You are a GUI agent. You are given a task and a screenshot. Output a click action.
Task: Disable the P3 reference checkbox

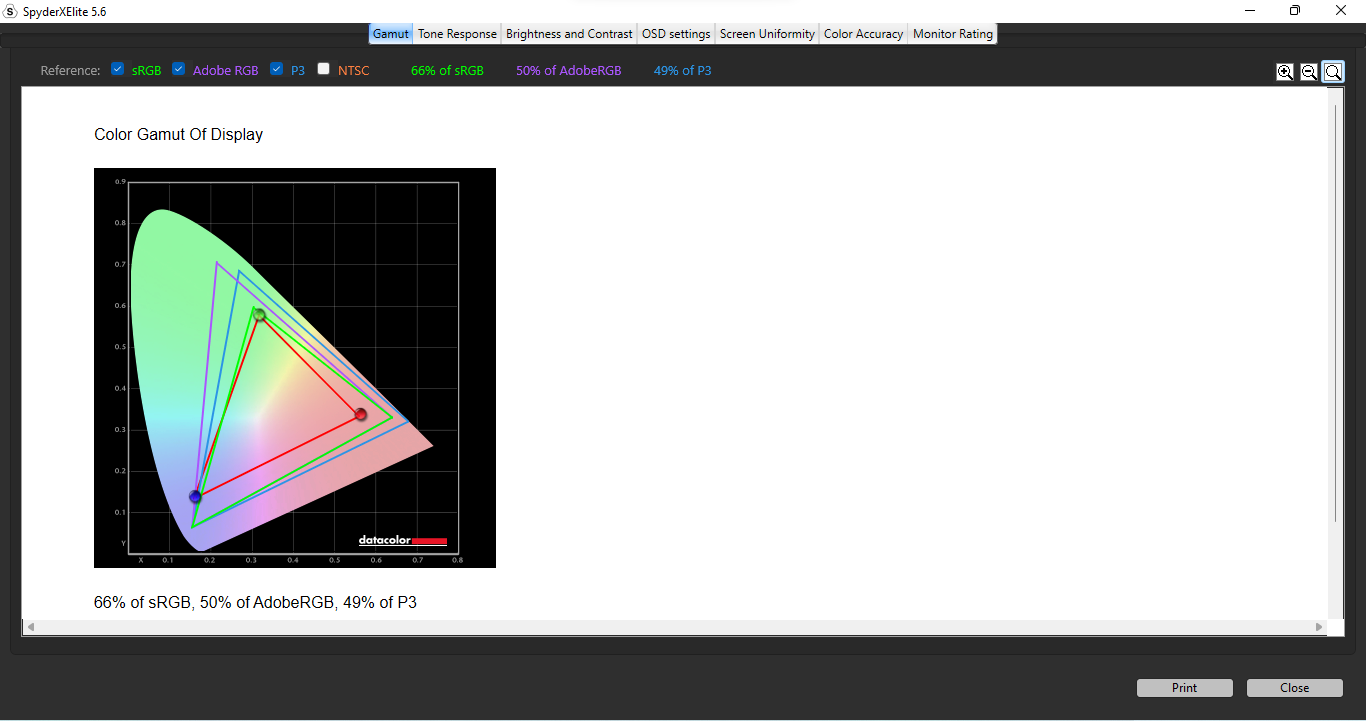point(277,69)
